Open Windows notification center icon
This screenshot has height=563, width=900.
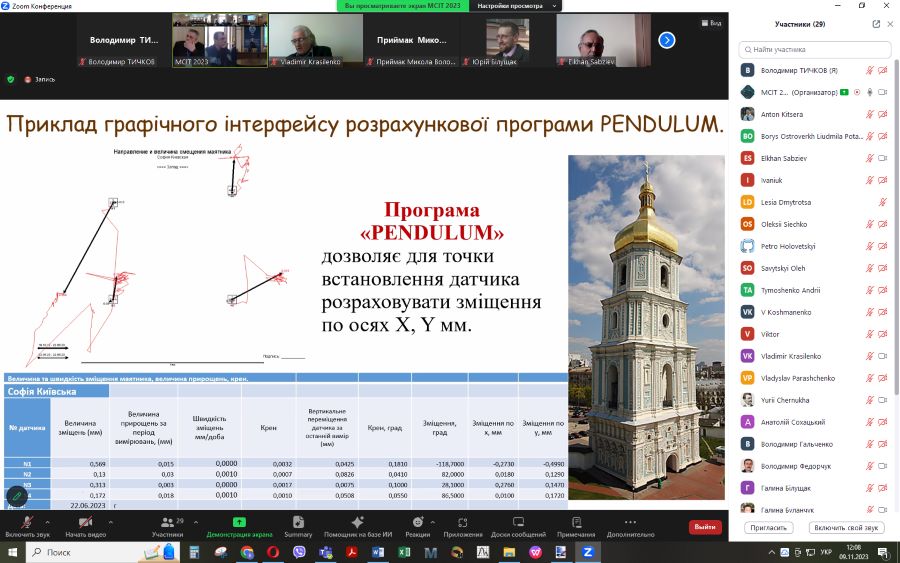click(883, 552)
